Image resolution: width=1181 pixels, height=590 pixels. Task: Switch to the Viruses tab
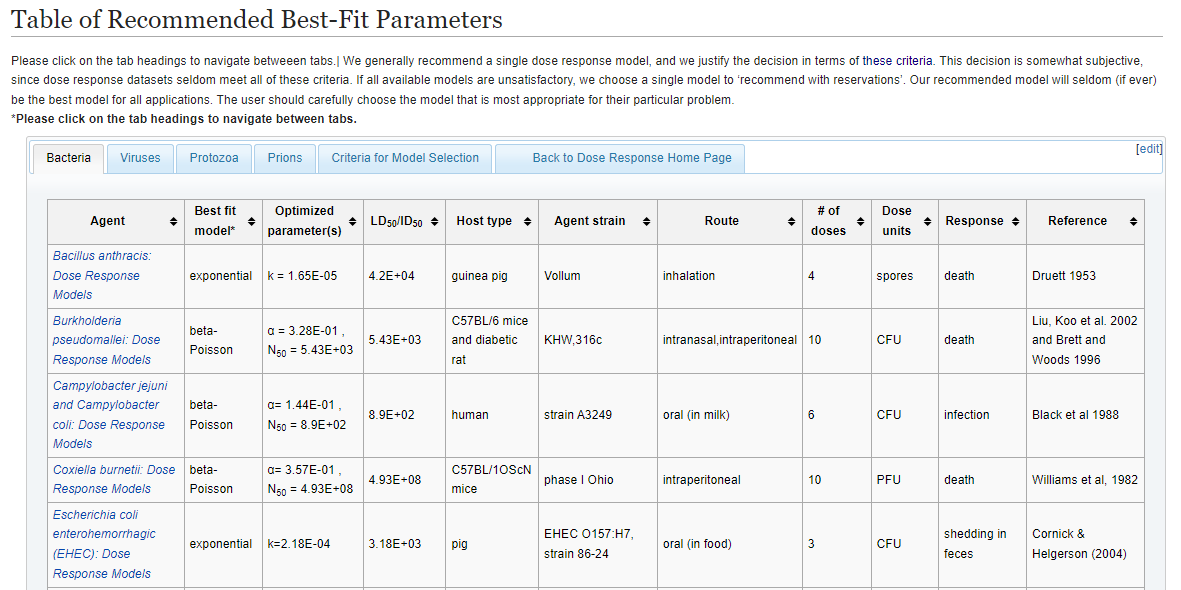[x=140, y=158]
